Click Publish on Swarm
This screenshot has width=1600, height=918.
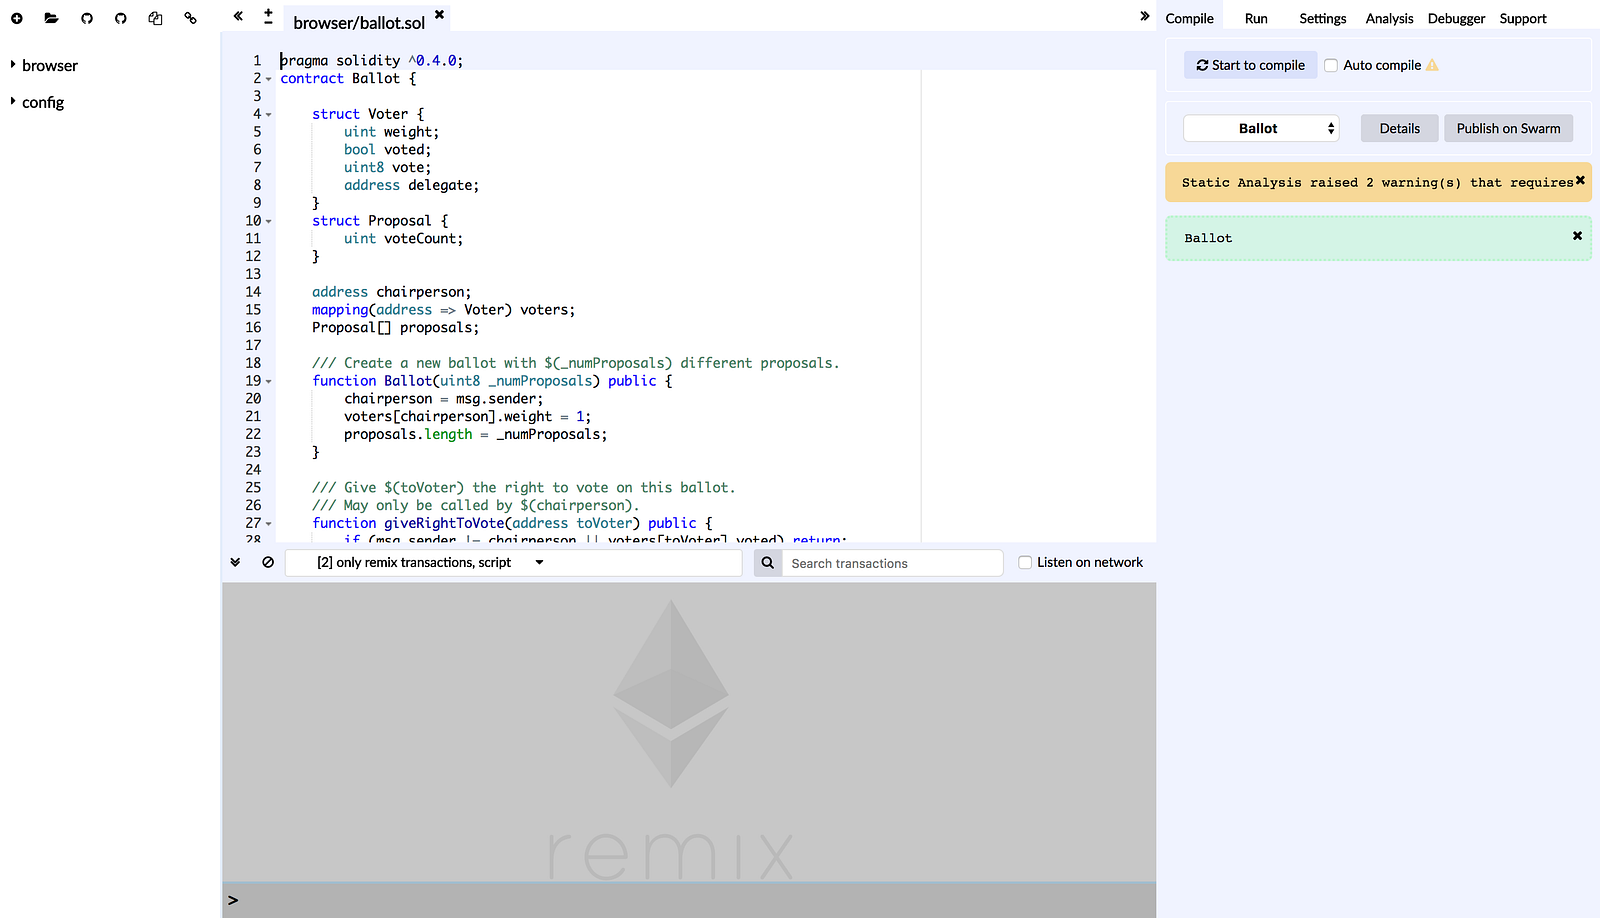coord(1508,128)
